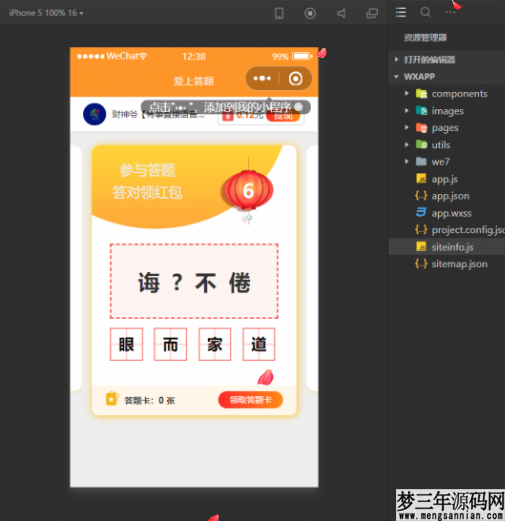Click the components folder icon
The width and height of the screenshot is (505, 521).
coord(421,94)
